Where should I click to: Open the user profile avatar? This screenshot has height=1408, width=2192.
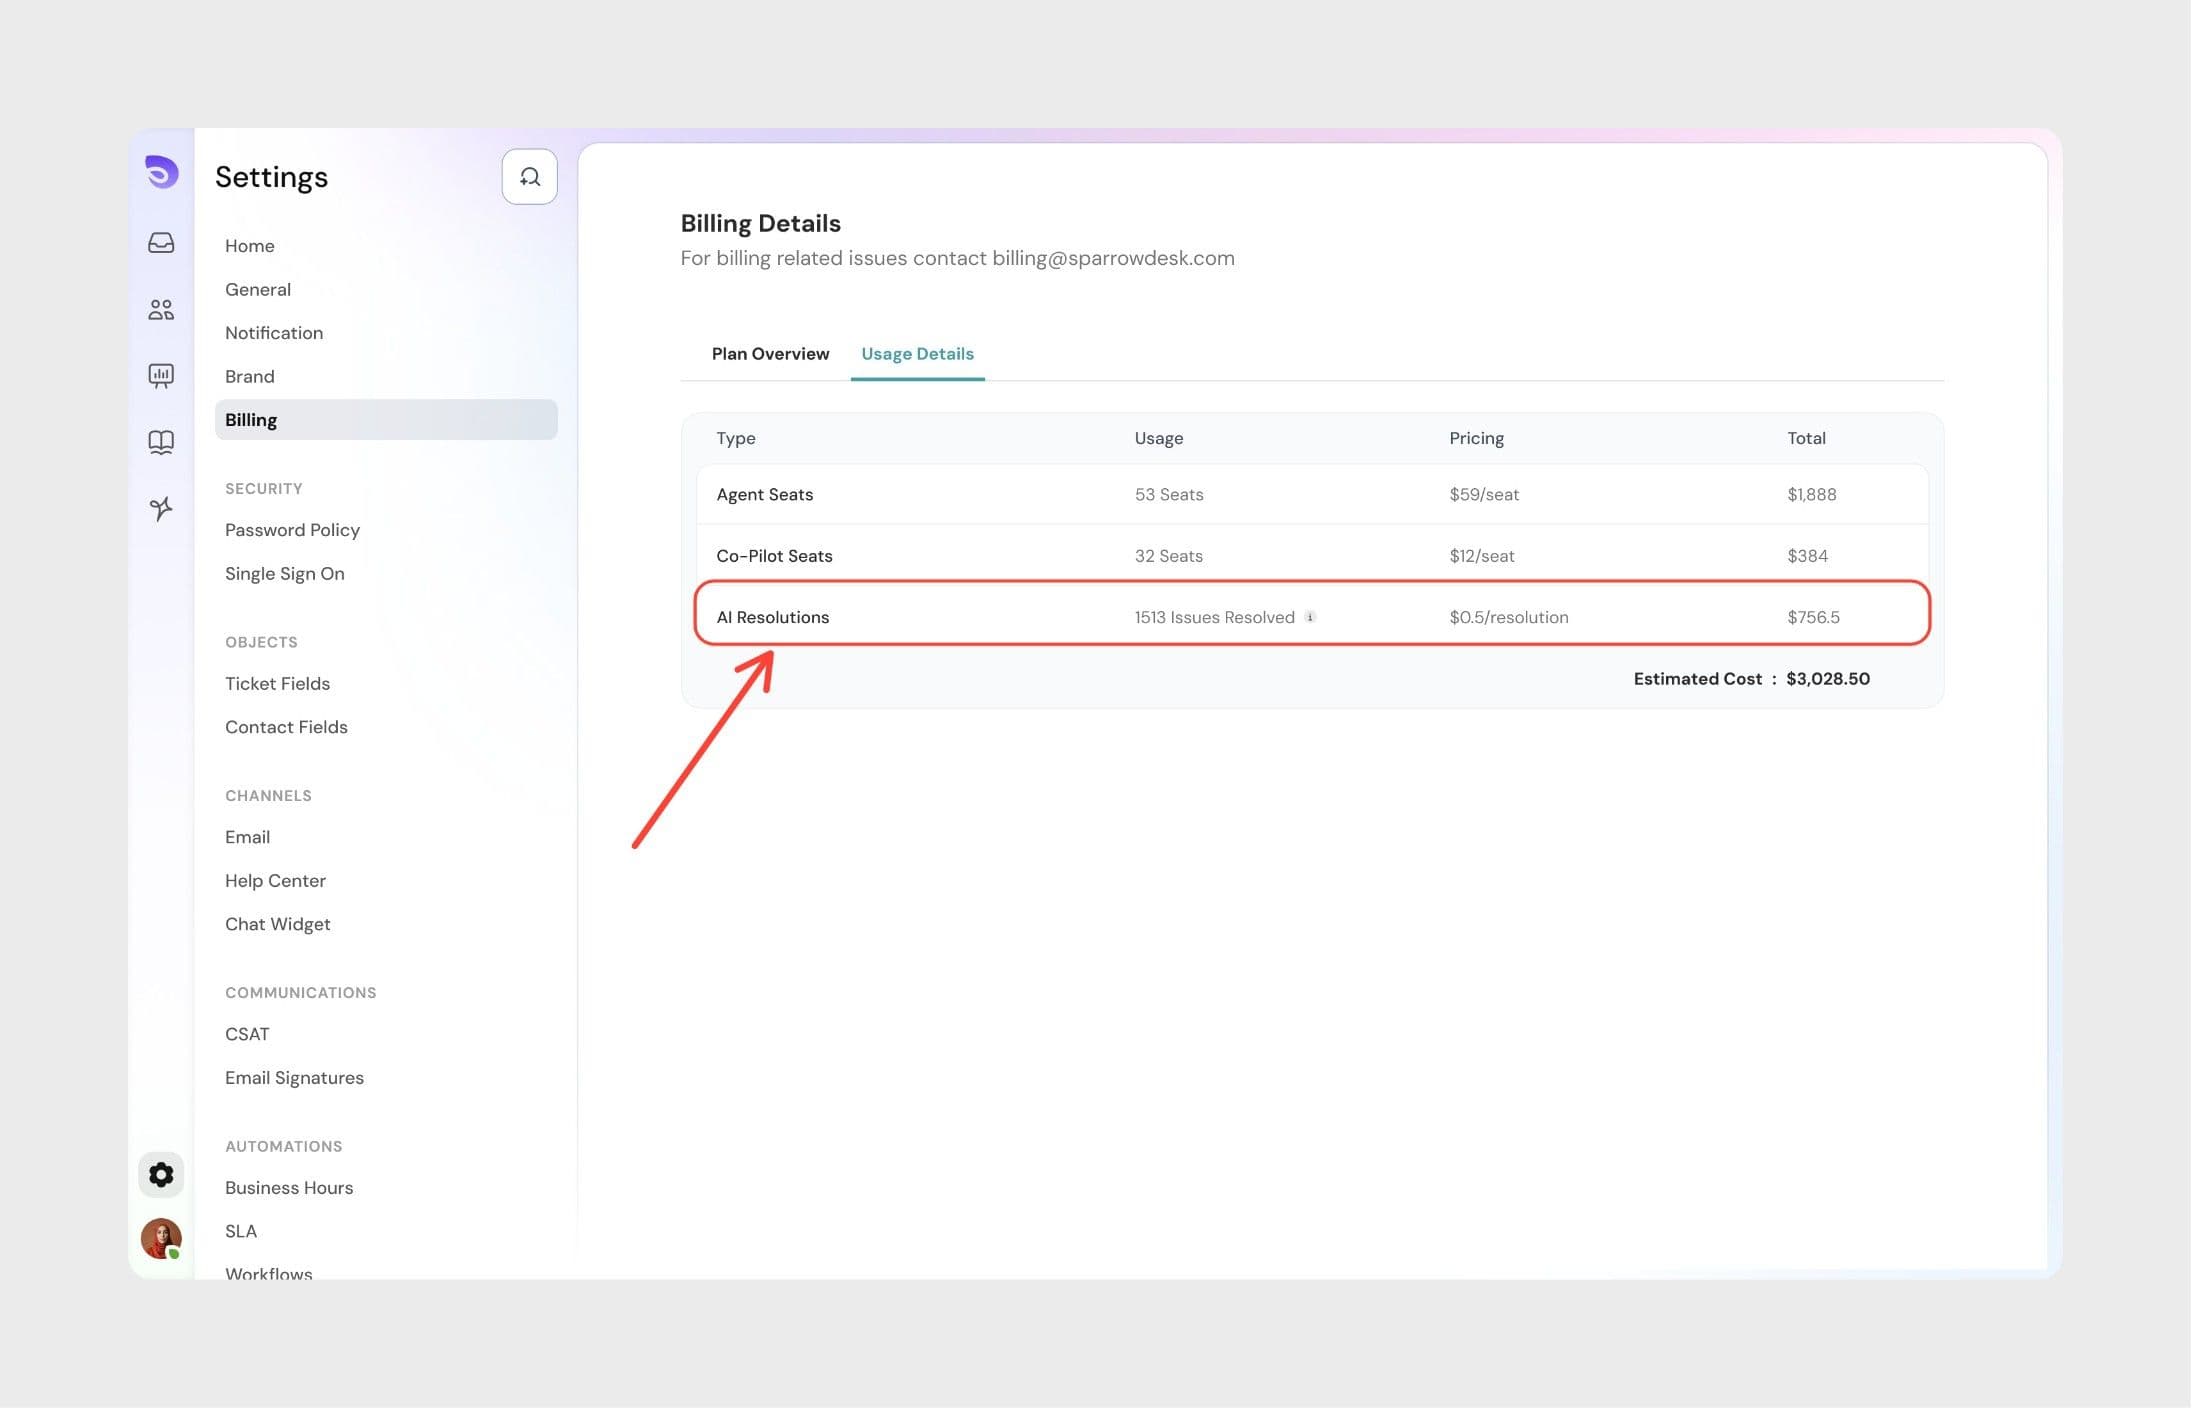[x=161, y=1238]
